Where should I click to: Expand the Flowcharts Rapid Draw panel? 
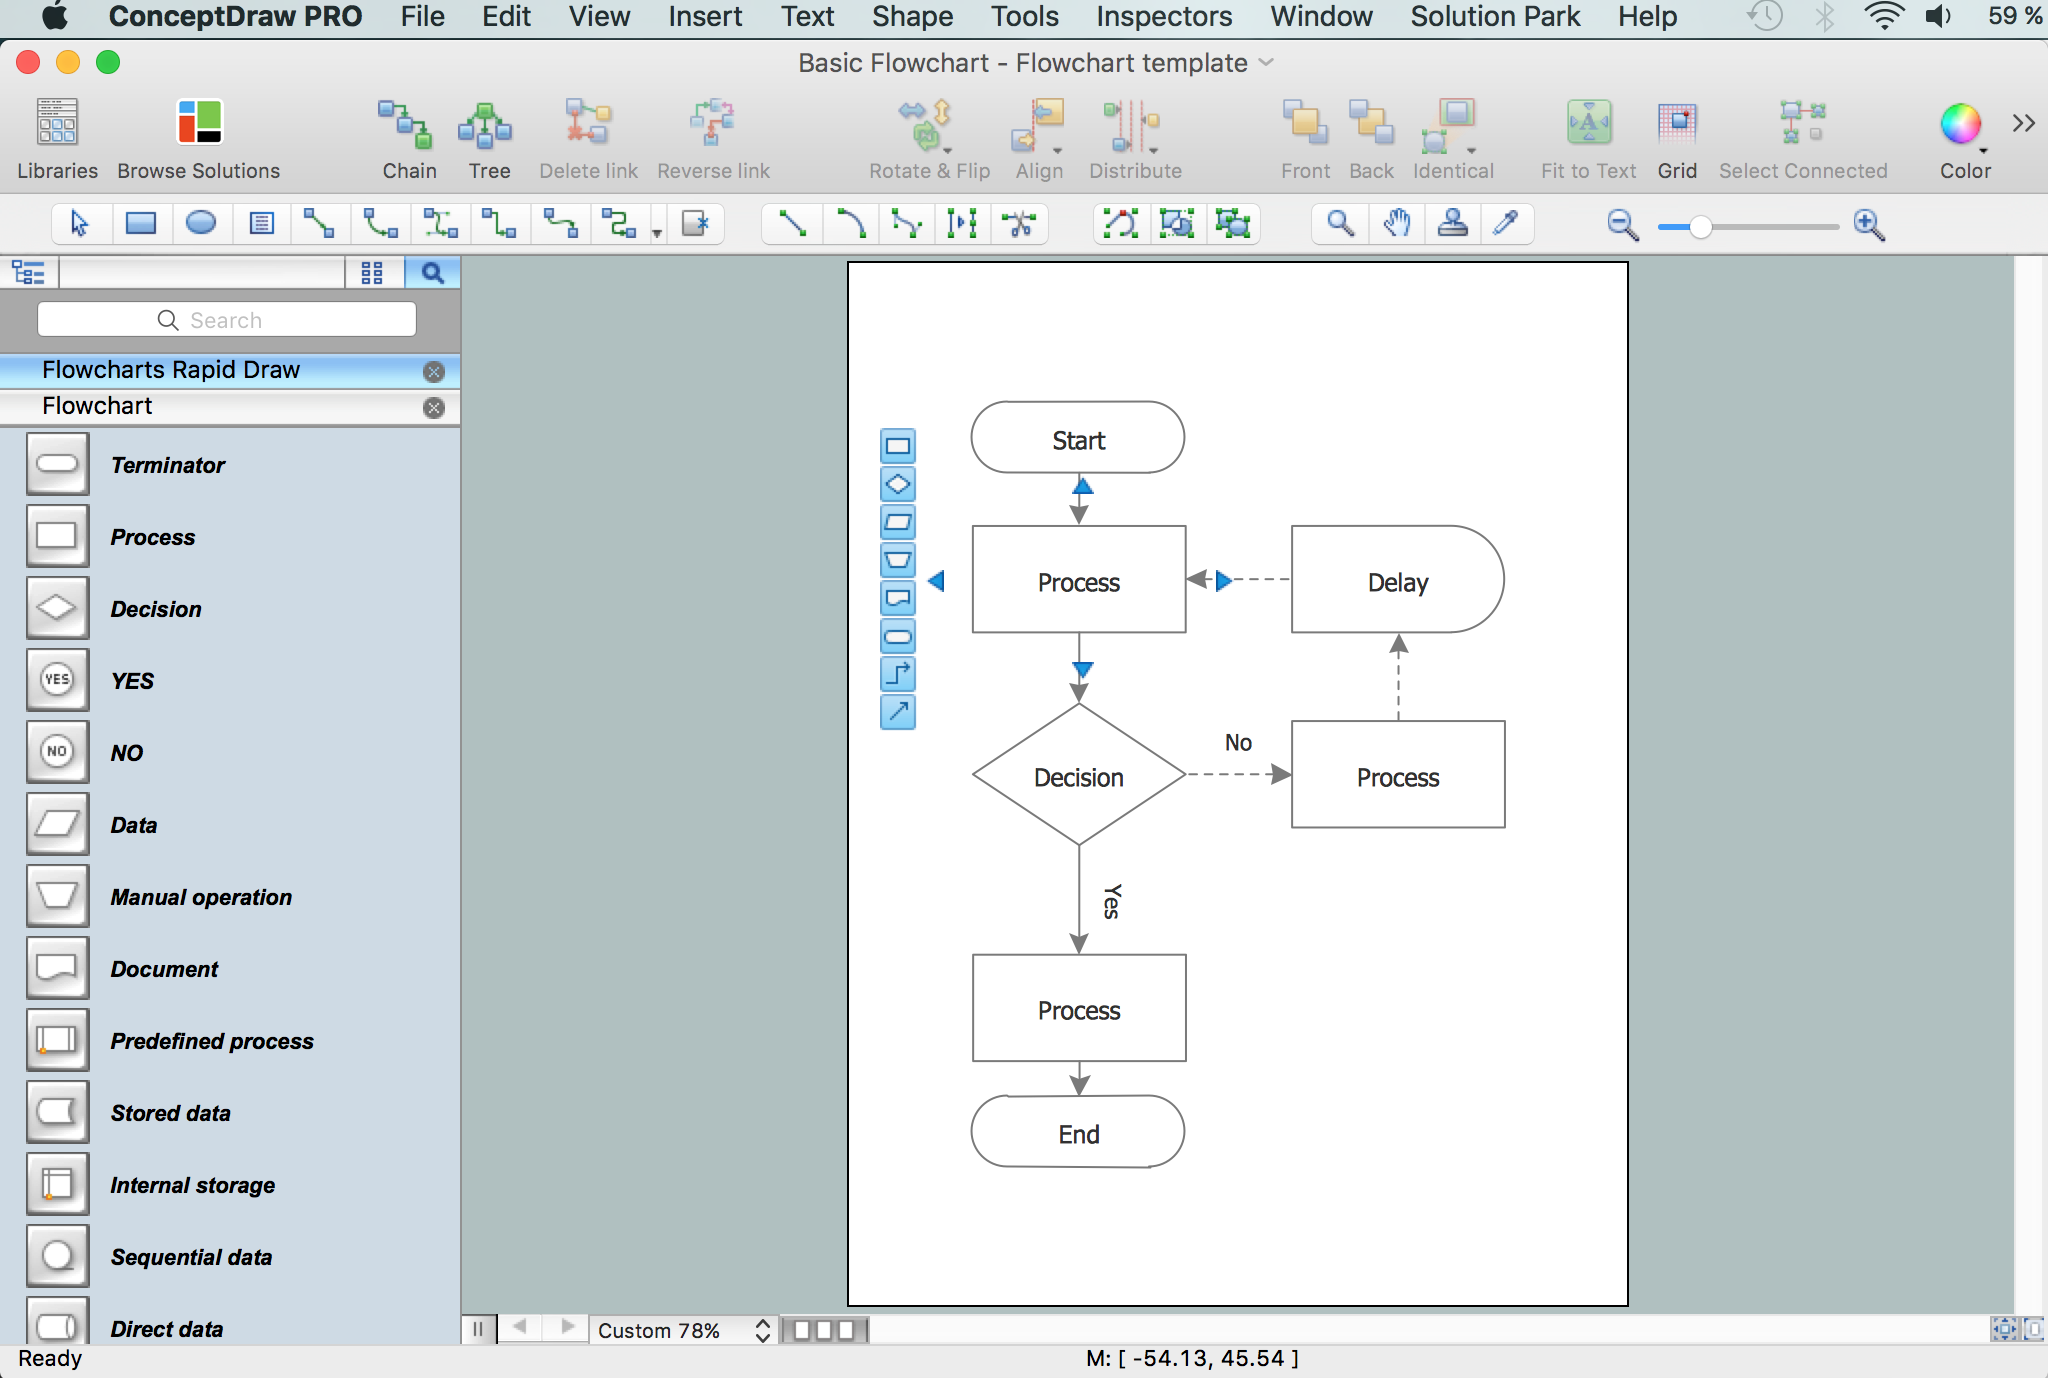pyautogui.click(x=169, y=369)
